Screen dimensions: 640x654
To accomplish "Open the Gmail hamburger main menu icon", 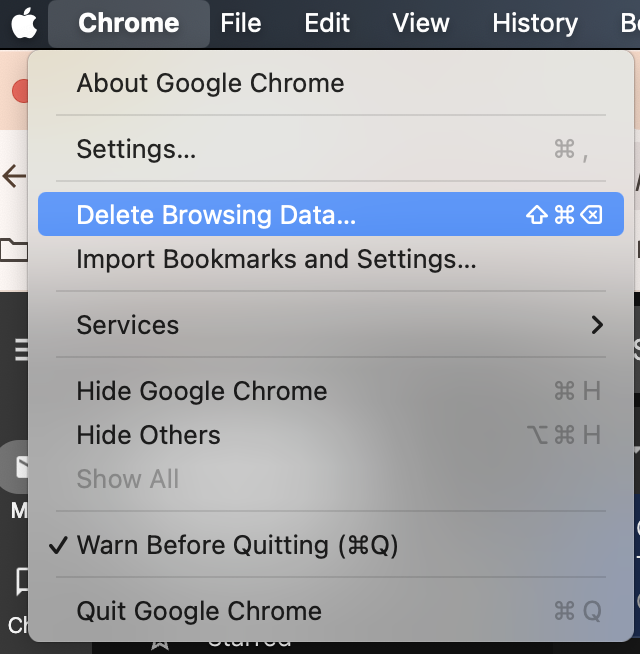I will pyautogui.click(x=21, y=350).
